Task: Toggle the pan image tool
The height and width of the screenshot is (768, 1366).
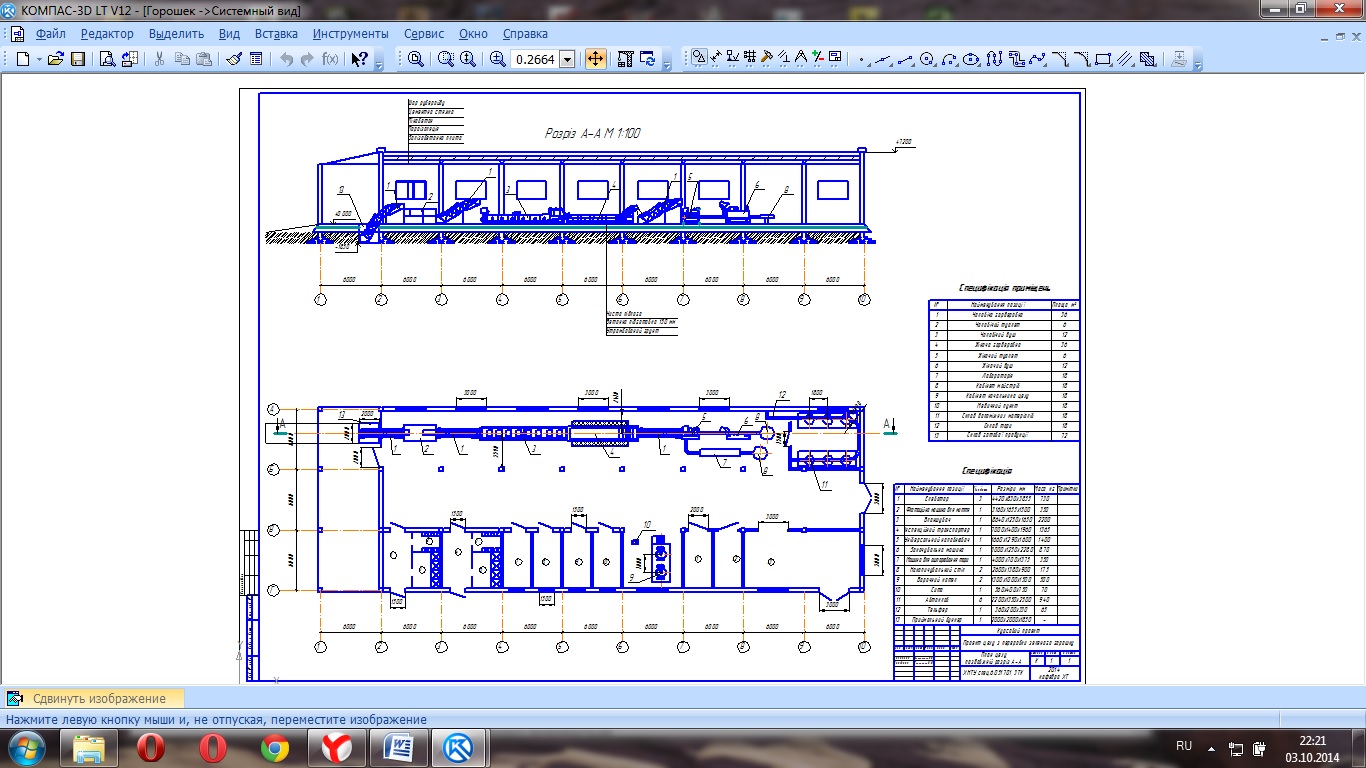Action: click(x=595, y=59)
